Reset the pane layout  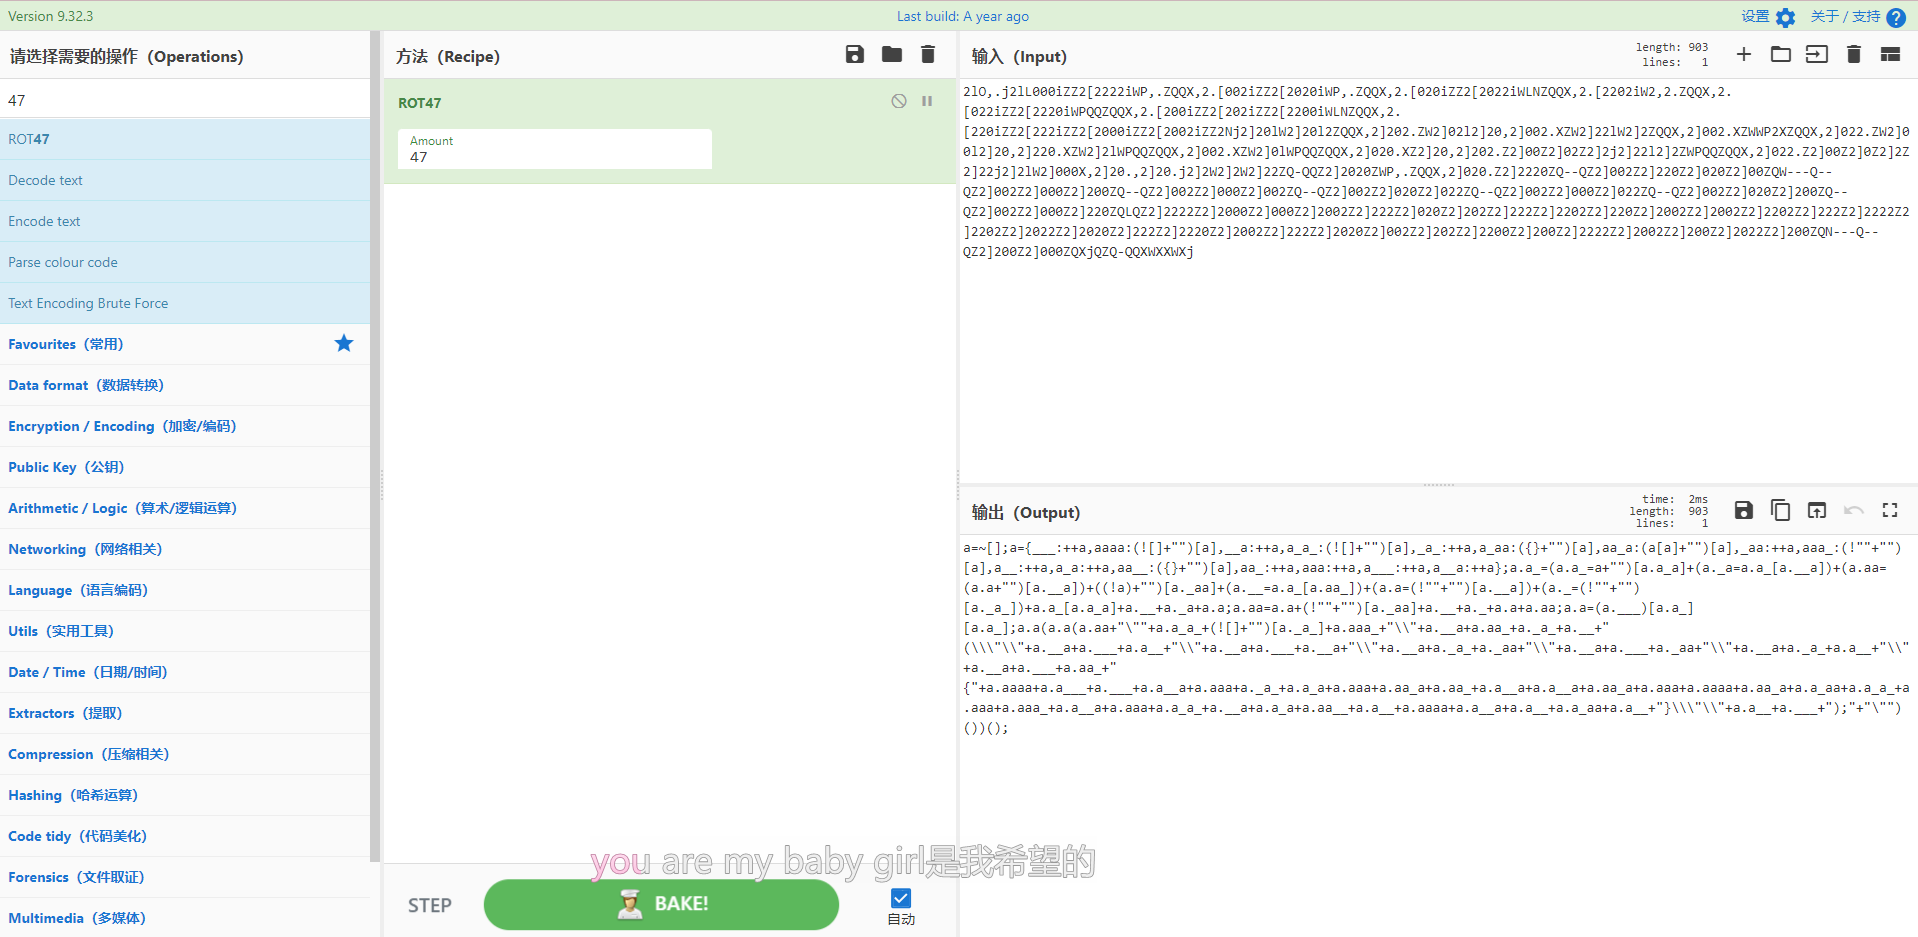pos(1890,54)
